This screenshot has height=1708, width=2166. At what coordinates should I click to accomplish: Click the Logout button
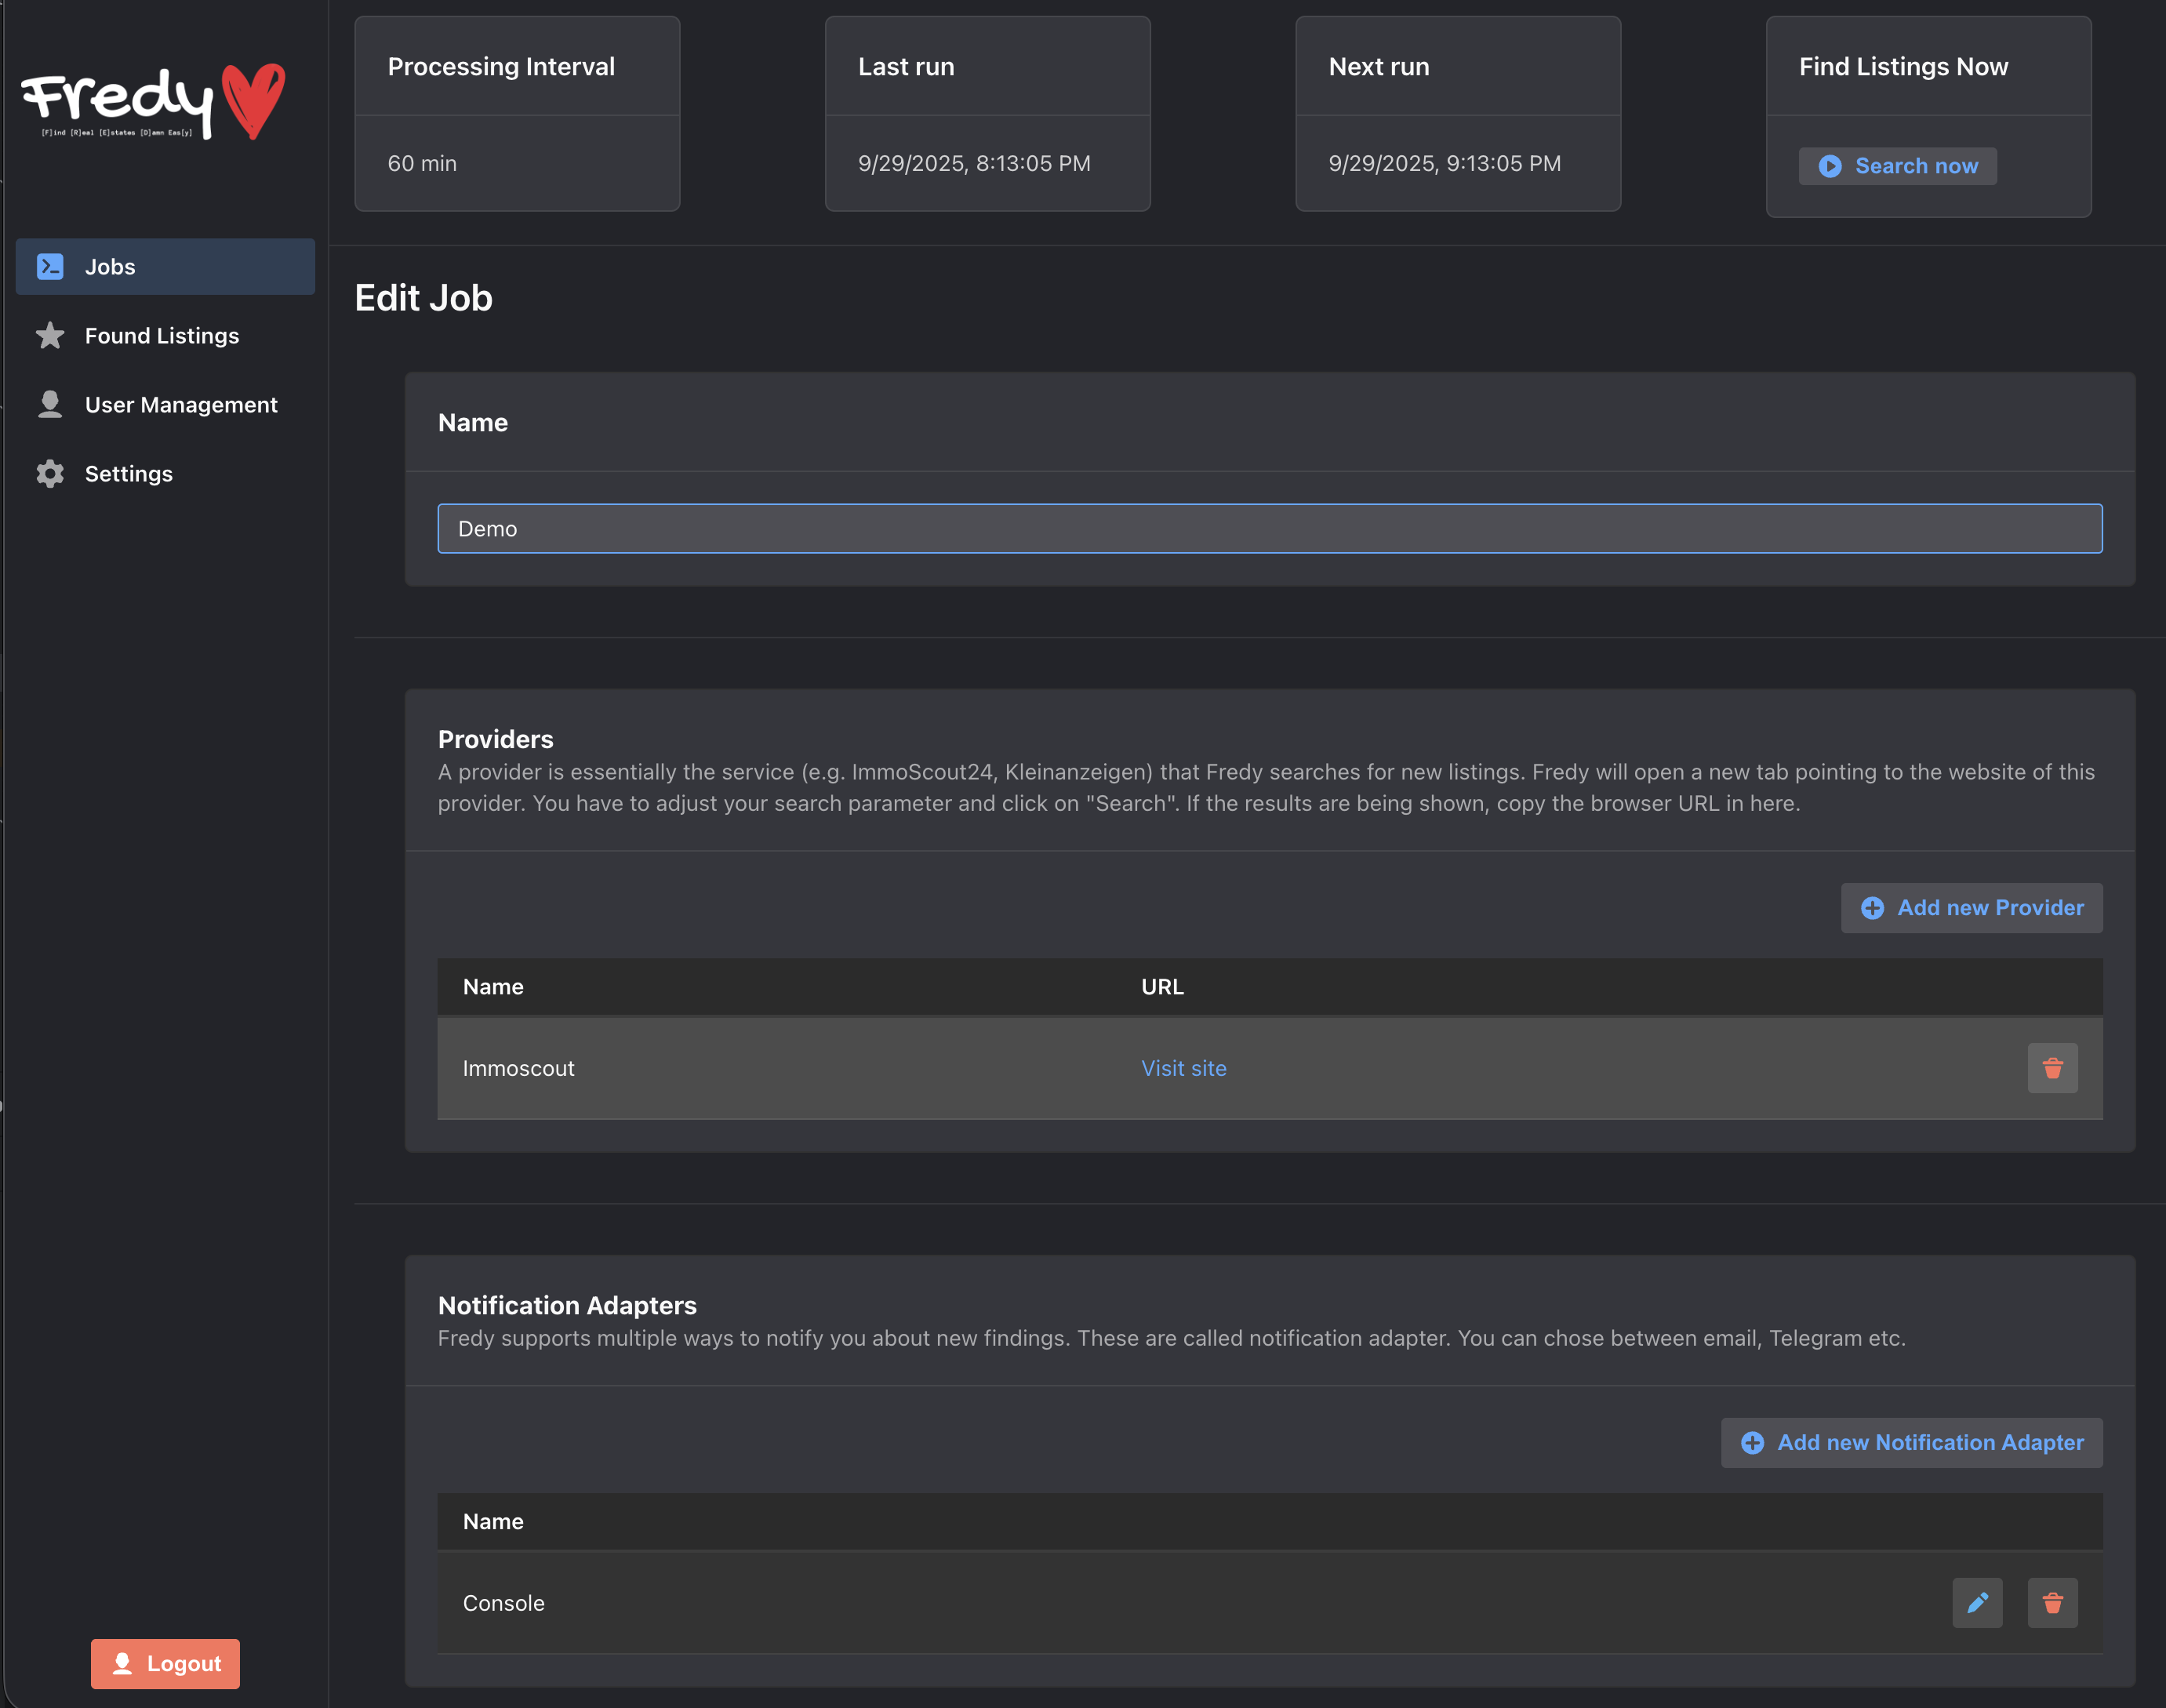165,1664
